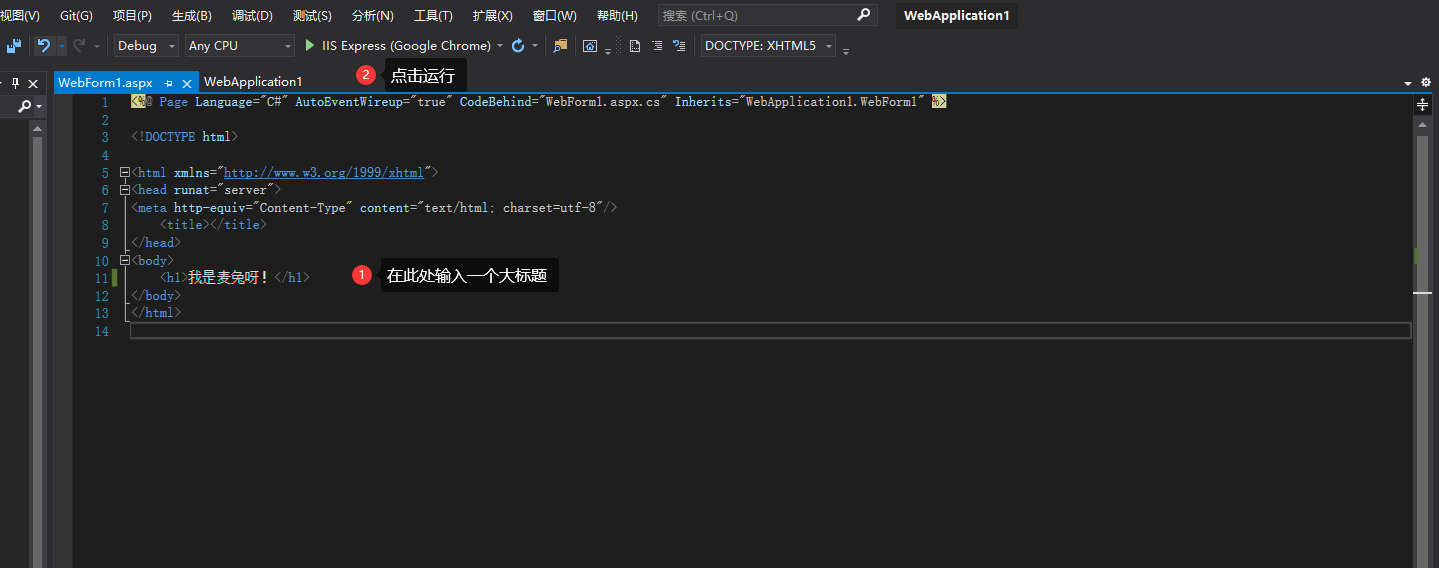Click the green Start play icon
This screenshot has width=1439, height=568.
pos(310,46)
